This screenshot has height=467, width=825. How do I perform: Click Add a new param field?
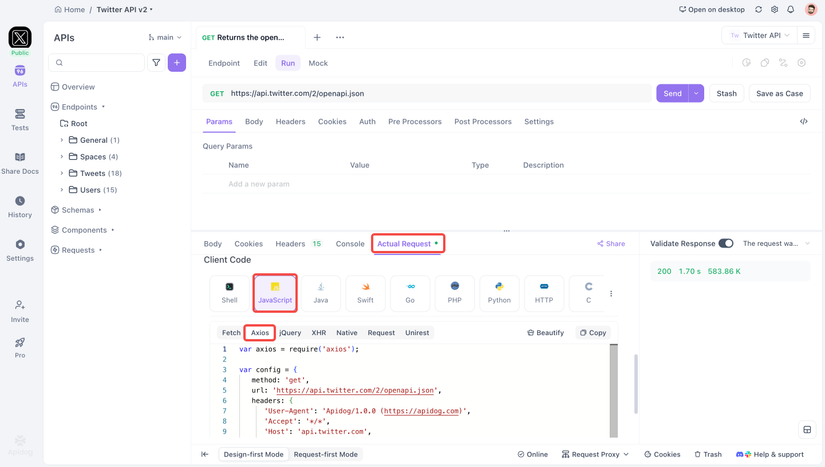coord(259,184)
